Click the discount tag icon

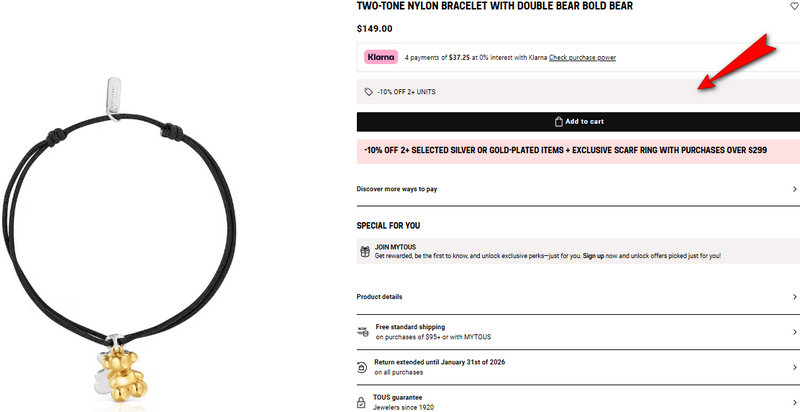point(368,92)
